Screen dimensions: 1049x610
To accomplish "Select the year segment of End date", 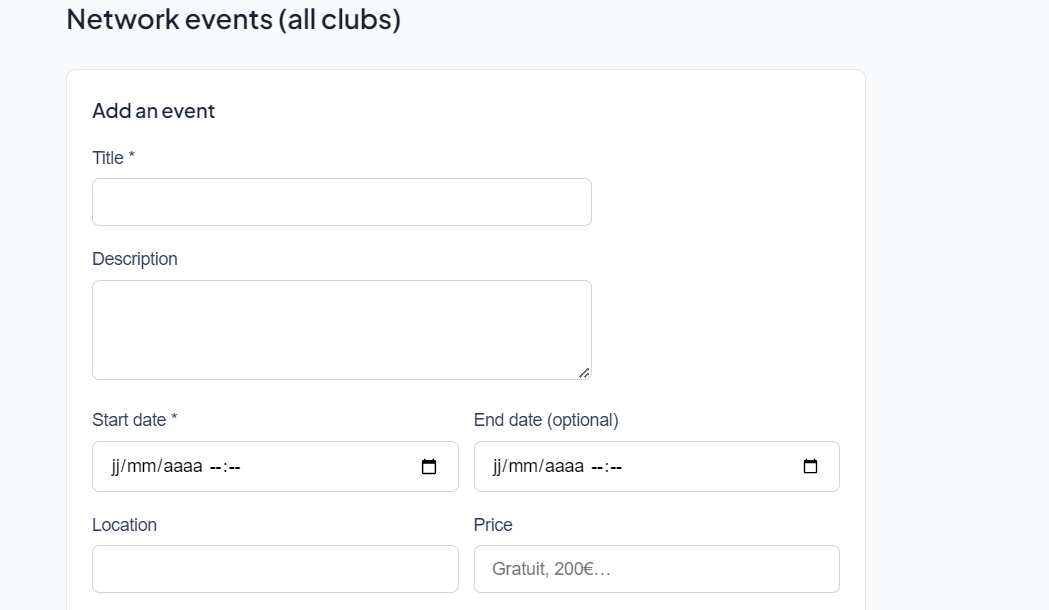I will point(564,467).
